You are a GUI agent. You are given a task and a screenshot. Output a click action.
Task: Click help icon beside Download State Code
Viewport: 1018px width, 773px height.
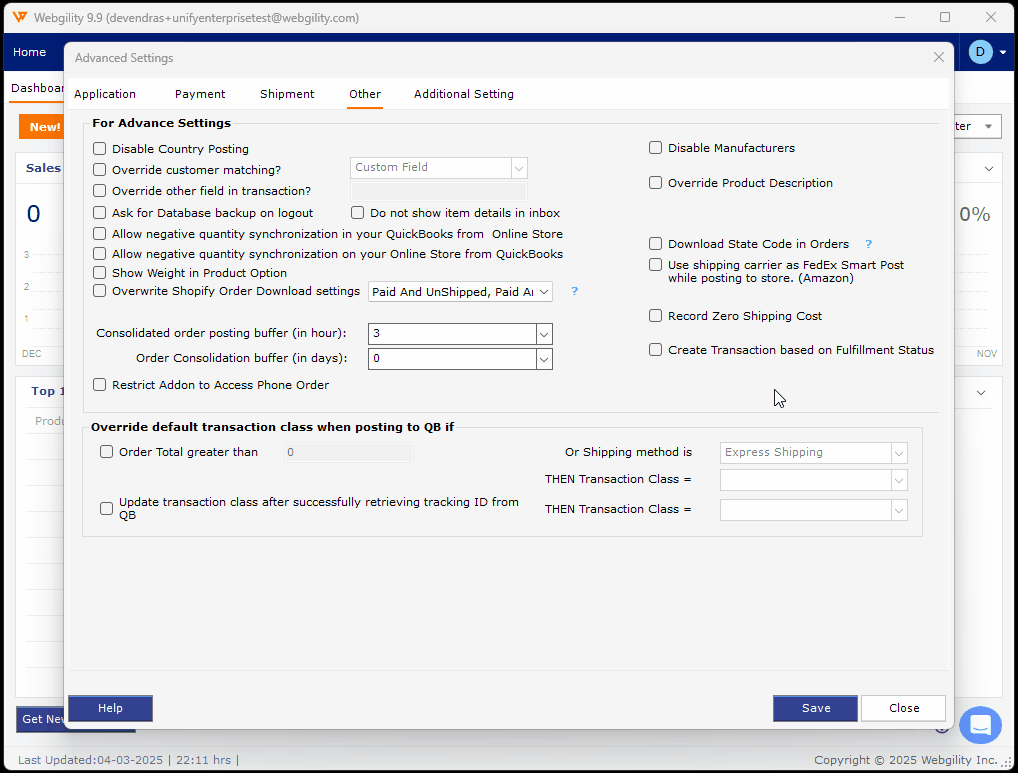point(869,244)
